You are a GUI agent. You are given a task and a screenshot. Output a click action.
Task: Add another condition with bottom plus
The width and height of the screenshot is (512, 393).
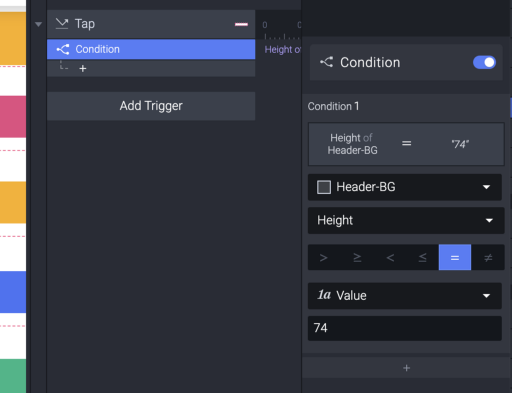(406, 368)
